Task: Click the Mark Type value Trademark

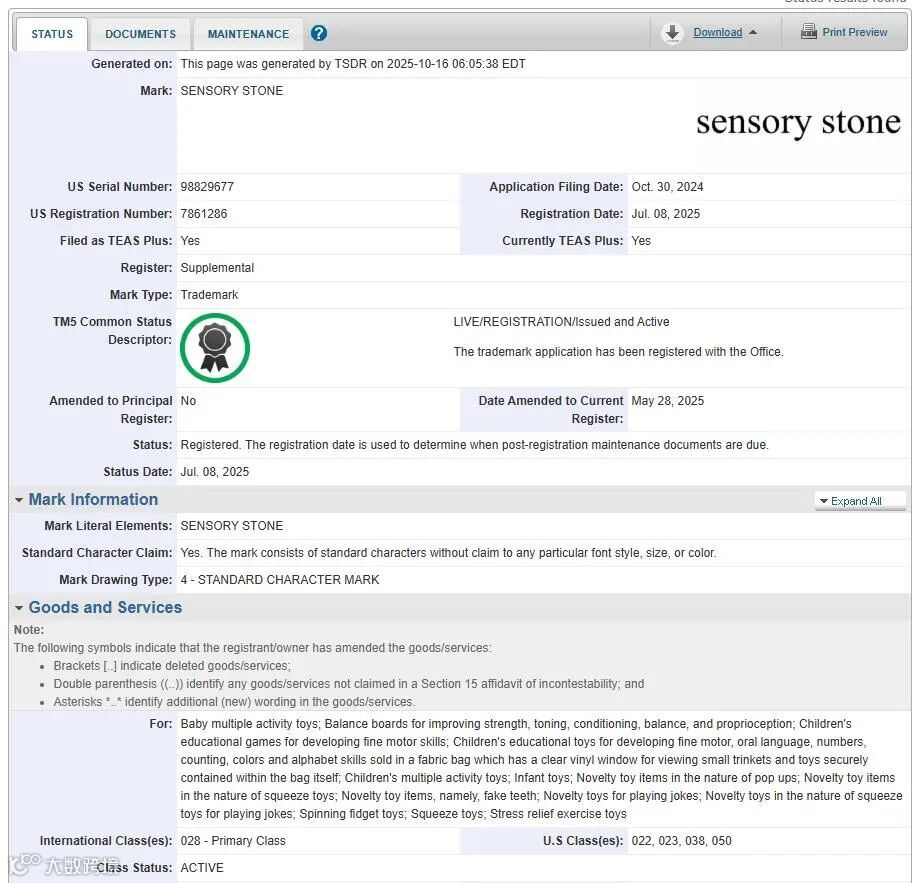Action: click(209, 295)
